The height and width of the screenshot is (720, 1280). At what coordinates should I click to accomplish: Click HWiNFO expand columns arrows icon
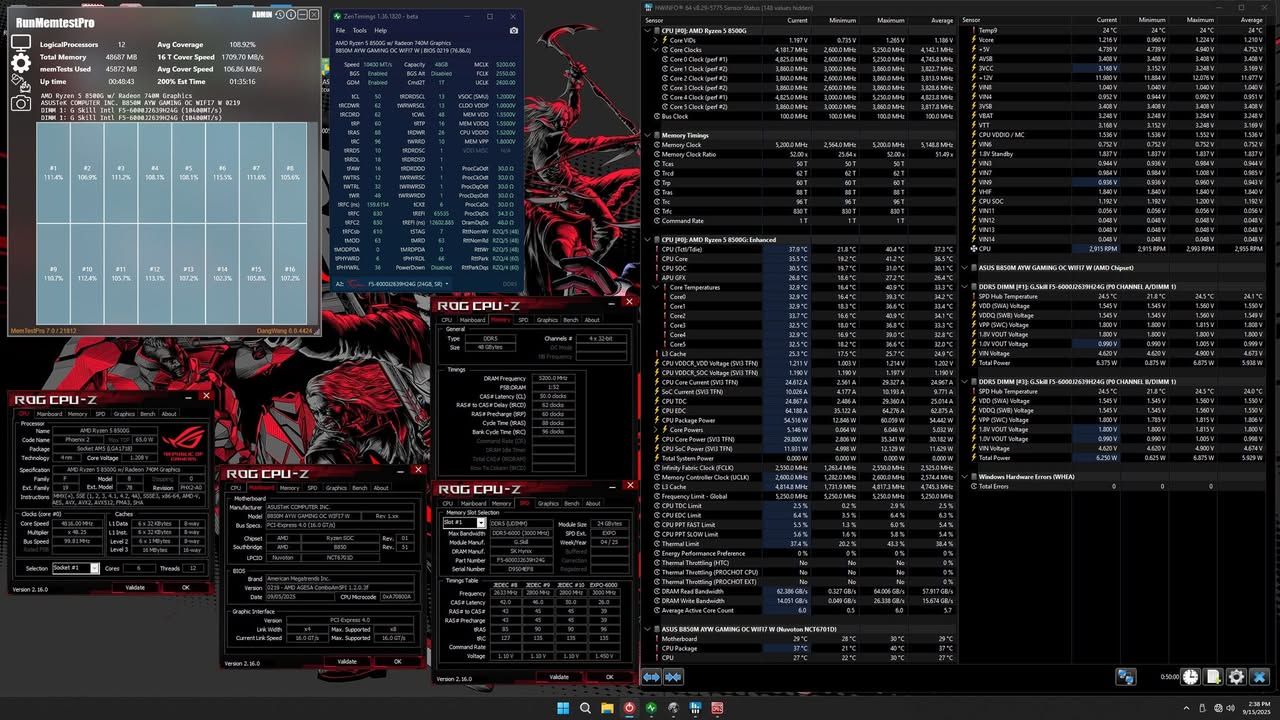[x=652, y=677]
